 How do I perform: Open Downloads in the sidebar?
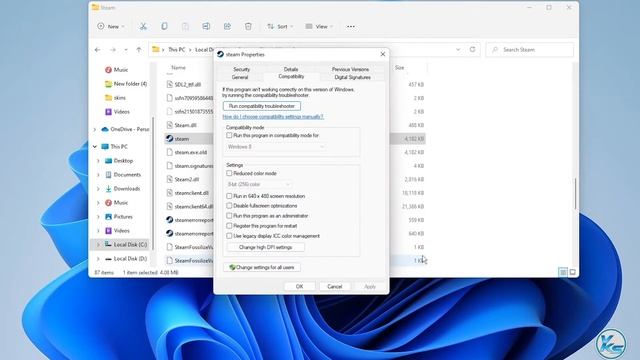tap(122, 189)
